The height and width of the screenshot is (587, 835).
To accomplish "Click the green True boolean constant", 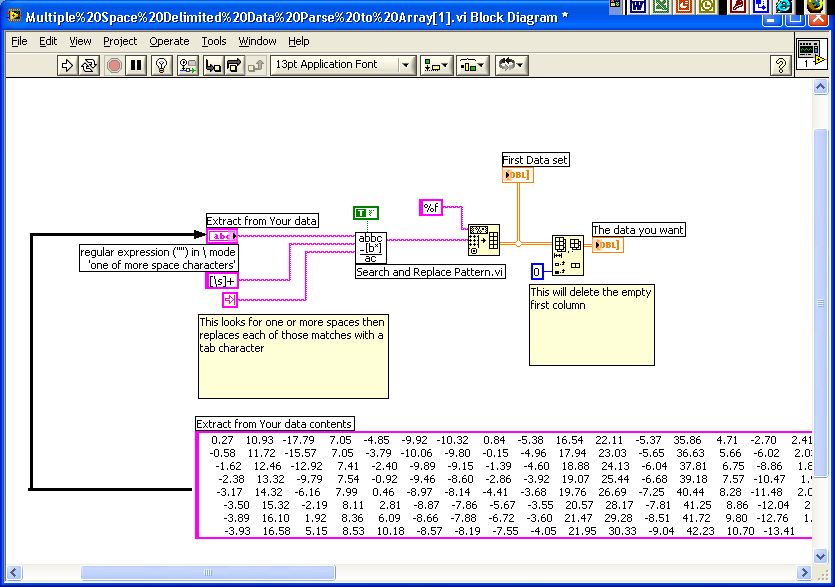I will coord(365,212).
